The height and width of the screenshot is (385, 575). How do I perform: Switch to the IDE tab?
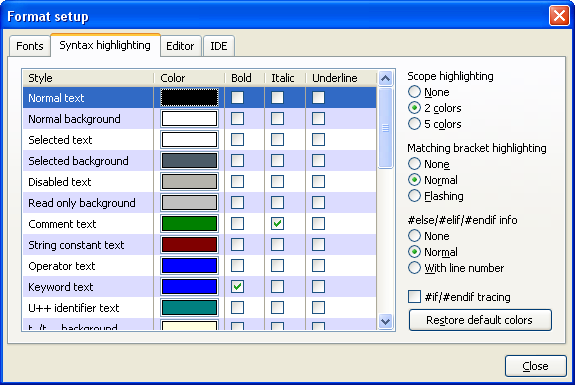point(219,46)
